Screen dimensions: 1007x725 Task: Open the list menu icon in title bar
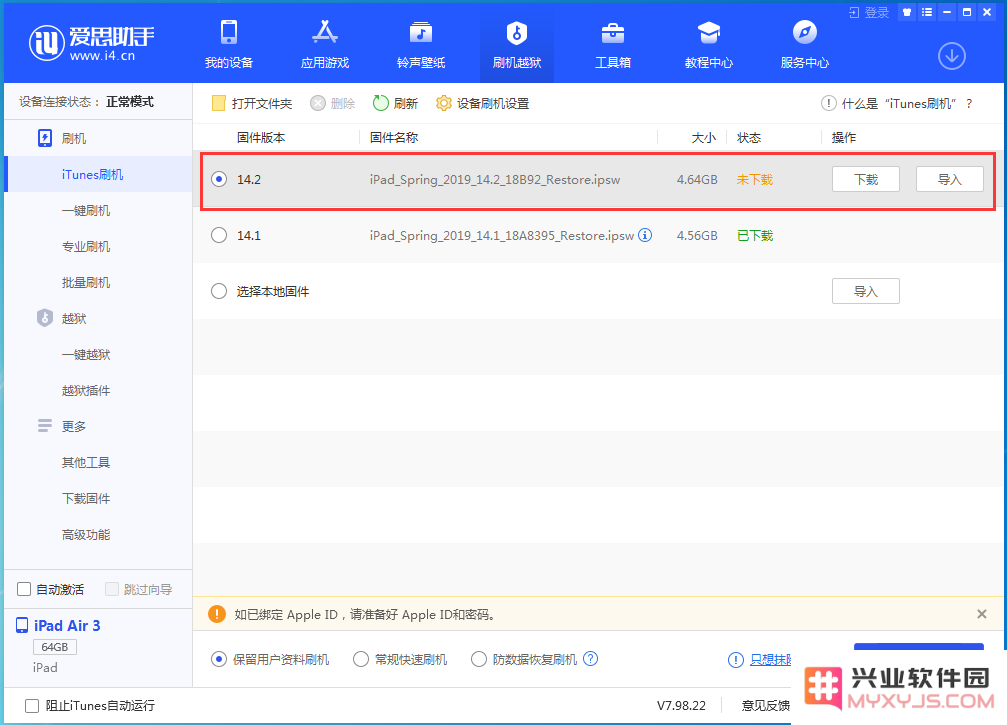click(927, 12)
